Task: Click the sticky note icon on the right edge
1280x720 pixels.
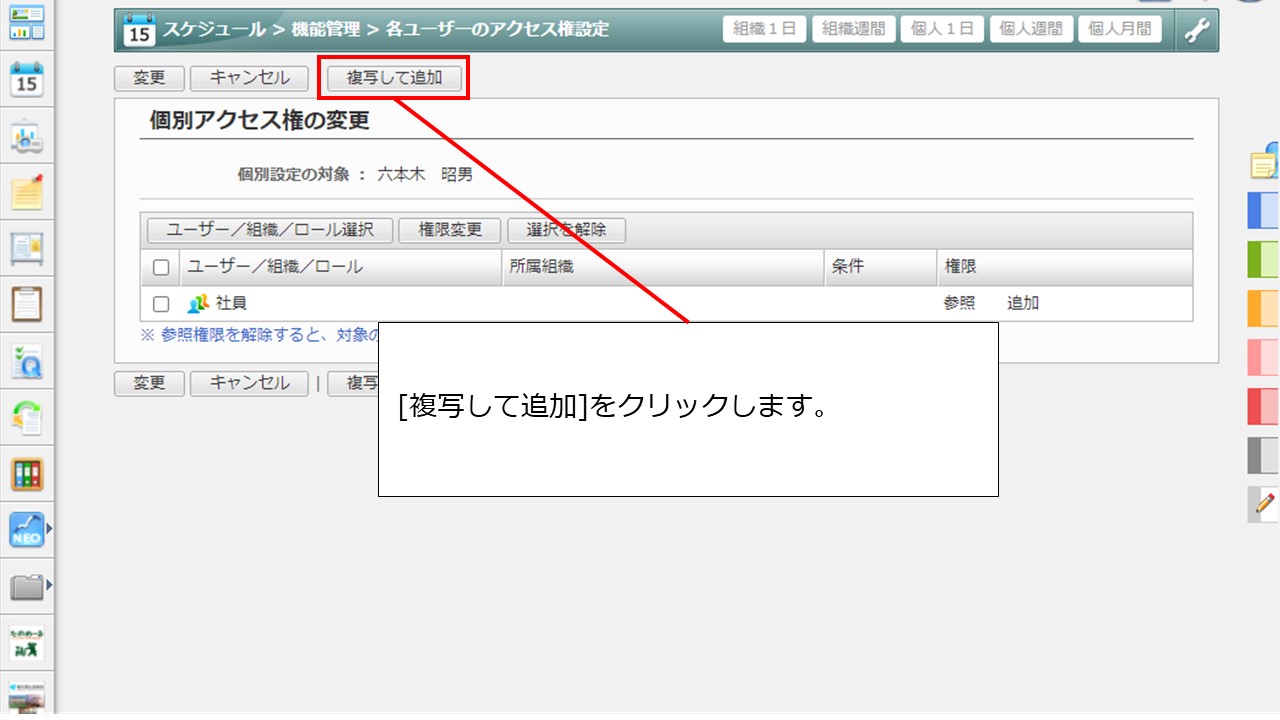Action: pos(1265,163)
